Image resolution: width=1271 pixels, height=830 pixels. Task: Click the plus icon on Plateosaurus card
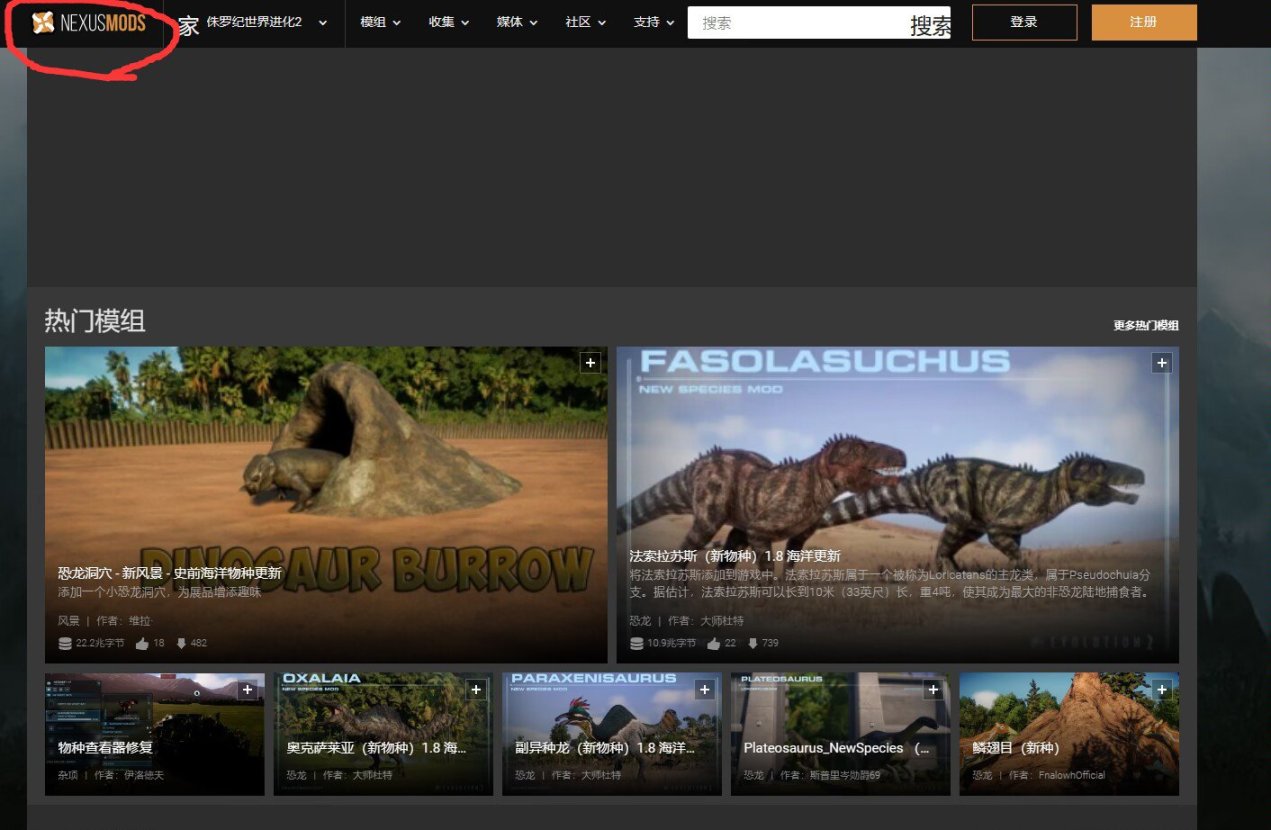(933, 690)
